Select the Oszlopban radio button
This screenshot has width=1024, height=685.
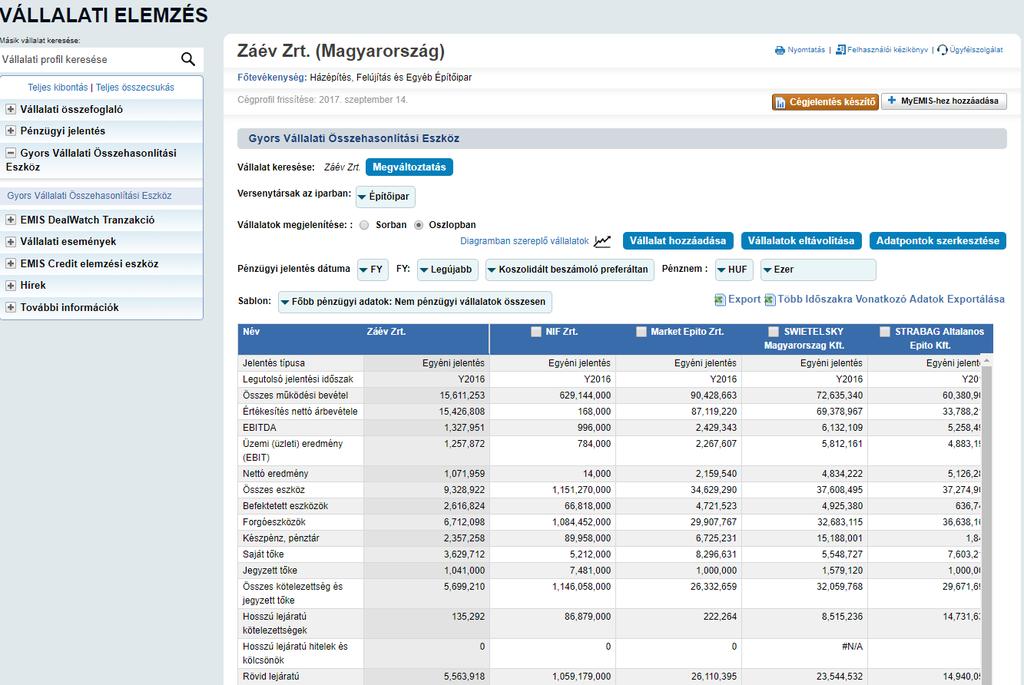click(x=419, y=225)
